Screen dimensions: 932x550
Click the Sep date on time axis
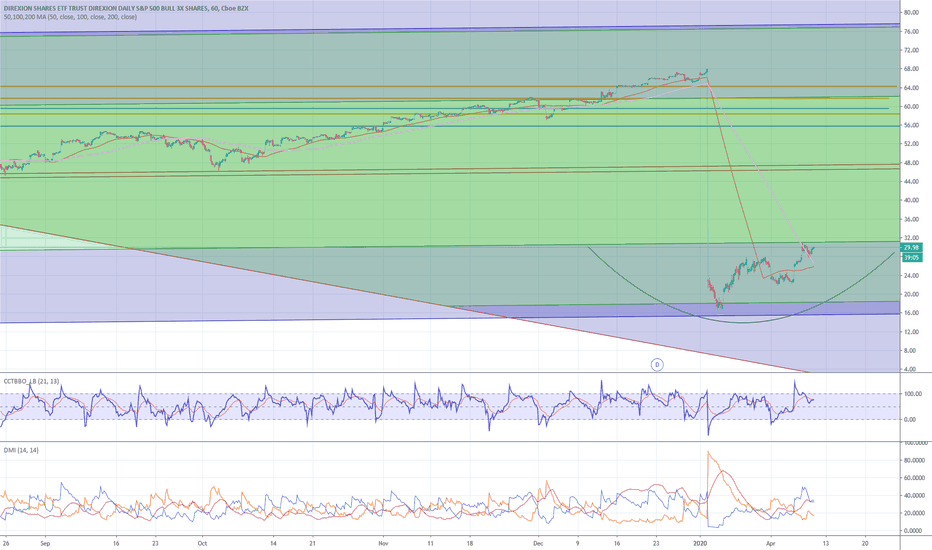46,543
